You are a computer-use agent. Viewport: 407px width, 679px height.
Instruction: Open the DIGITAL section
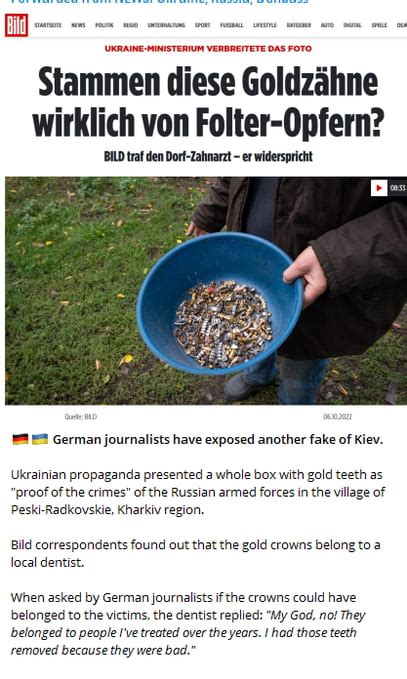352,25
